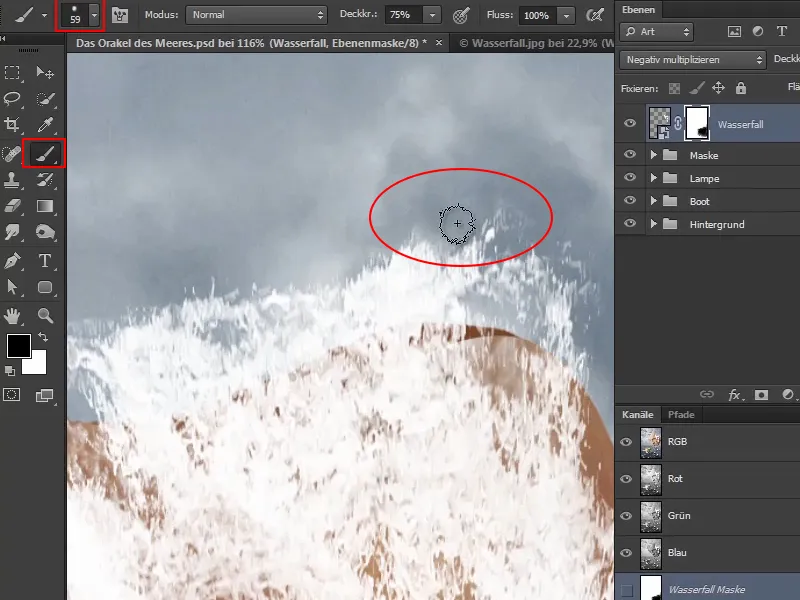Screen dimensions: 800x600
Task: Toggle visibility of the Grün channel
Action: [x=626, y=516]
